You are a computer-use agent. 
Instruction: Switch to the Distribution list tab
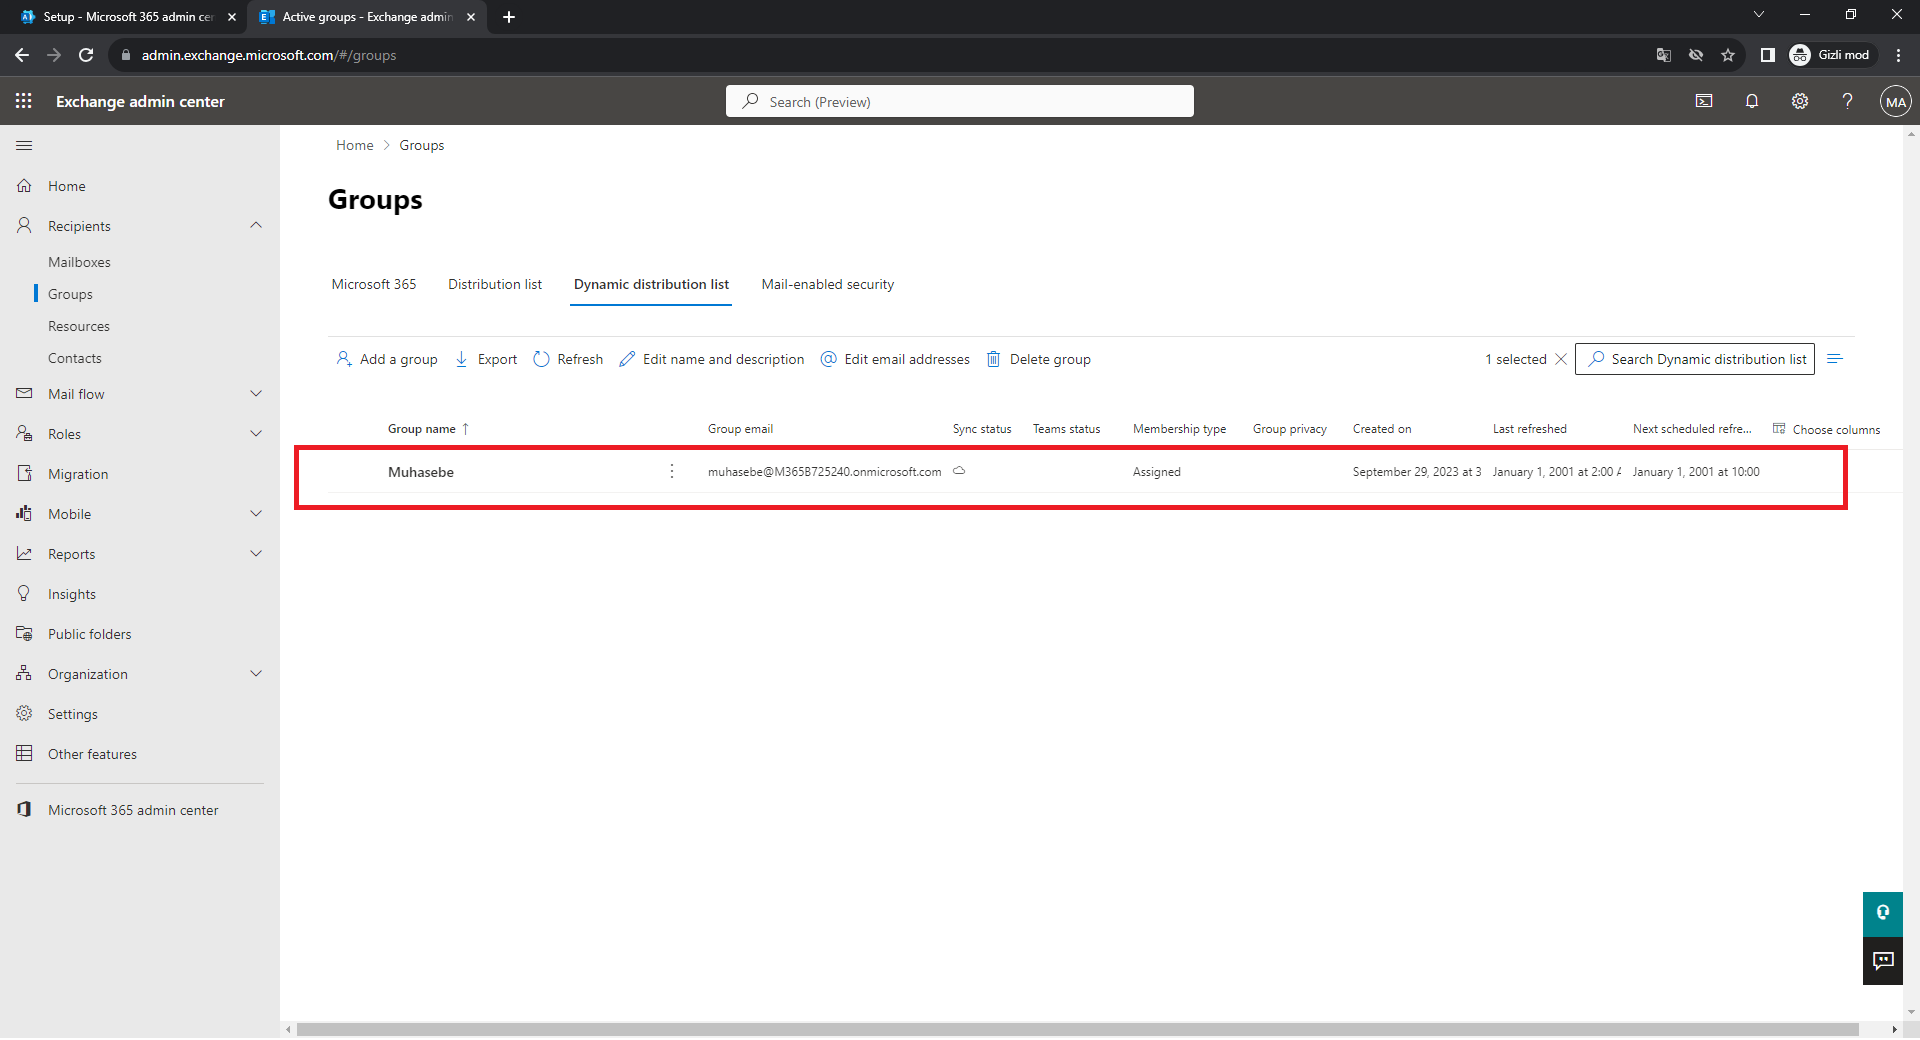pyautogui.click(x=494, y=285)
